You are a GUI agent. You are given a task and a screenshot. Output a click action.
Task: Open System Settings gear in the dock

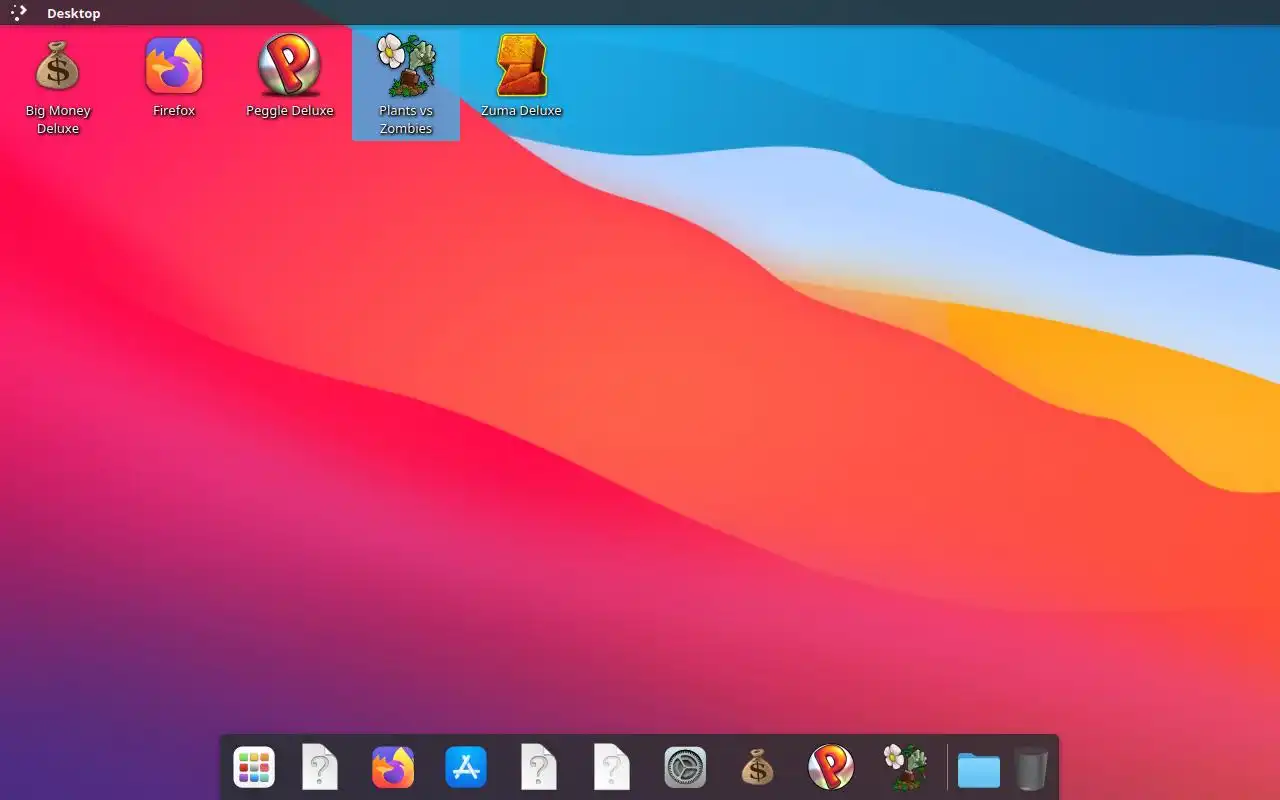[685, 768]
